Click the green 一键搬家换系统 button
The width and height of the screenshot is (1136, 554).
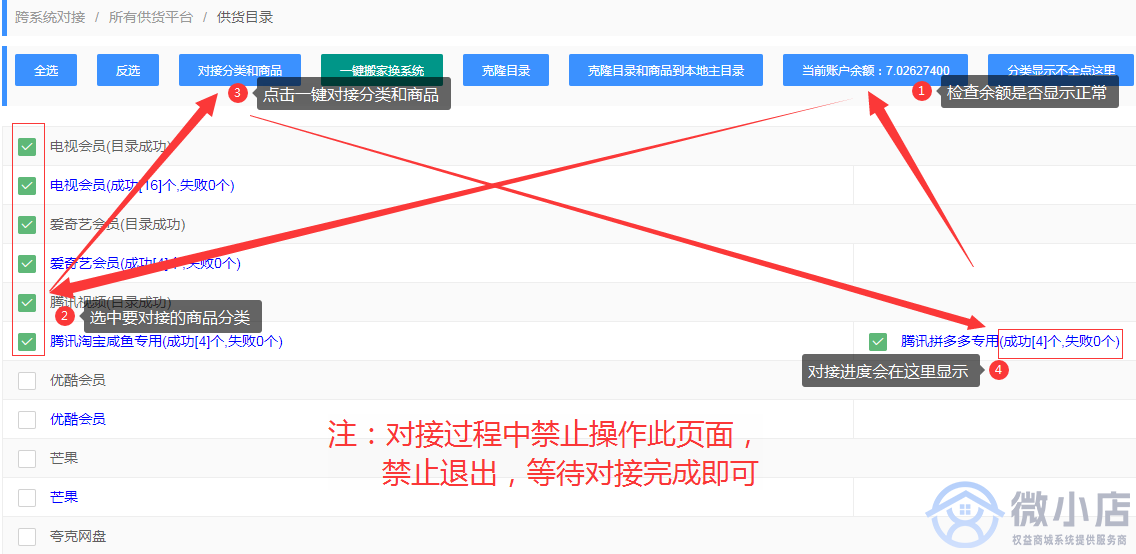click(382, 70)
